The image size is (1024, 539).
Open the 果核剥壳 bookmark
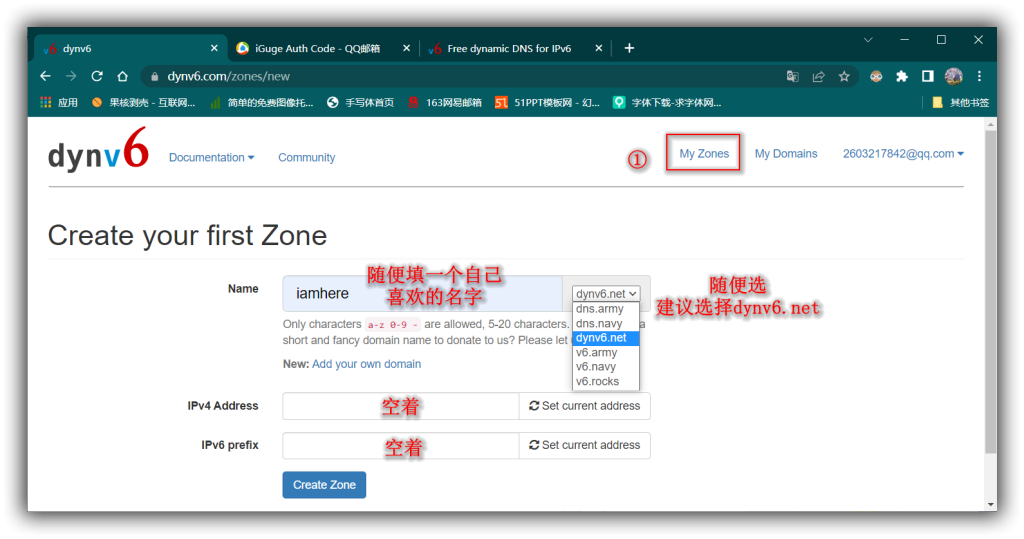point(143,103)
